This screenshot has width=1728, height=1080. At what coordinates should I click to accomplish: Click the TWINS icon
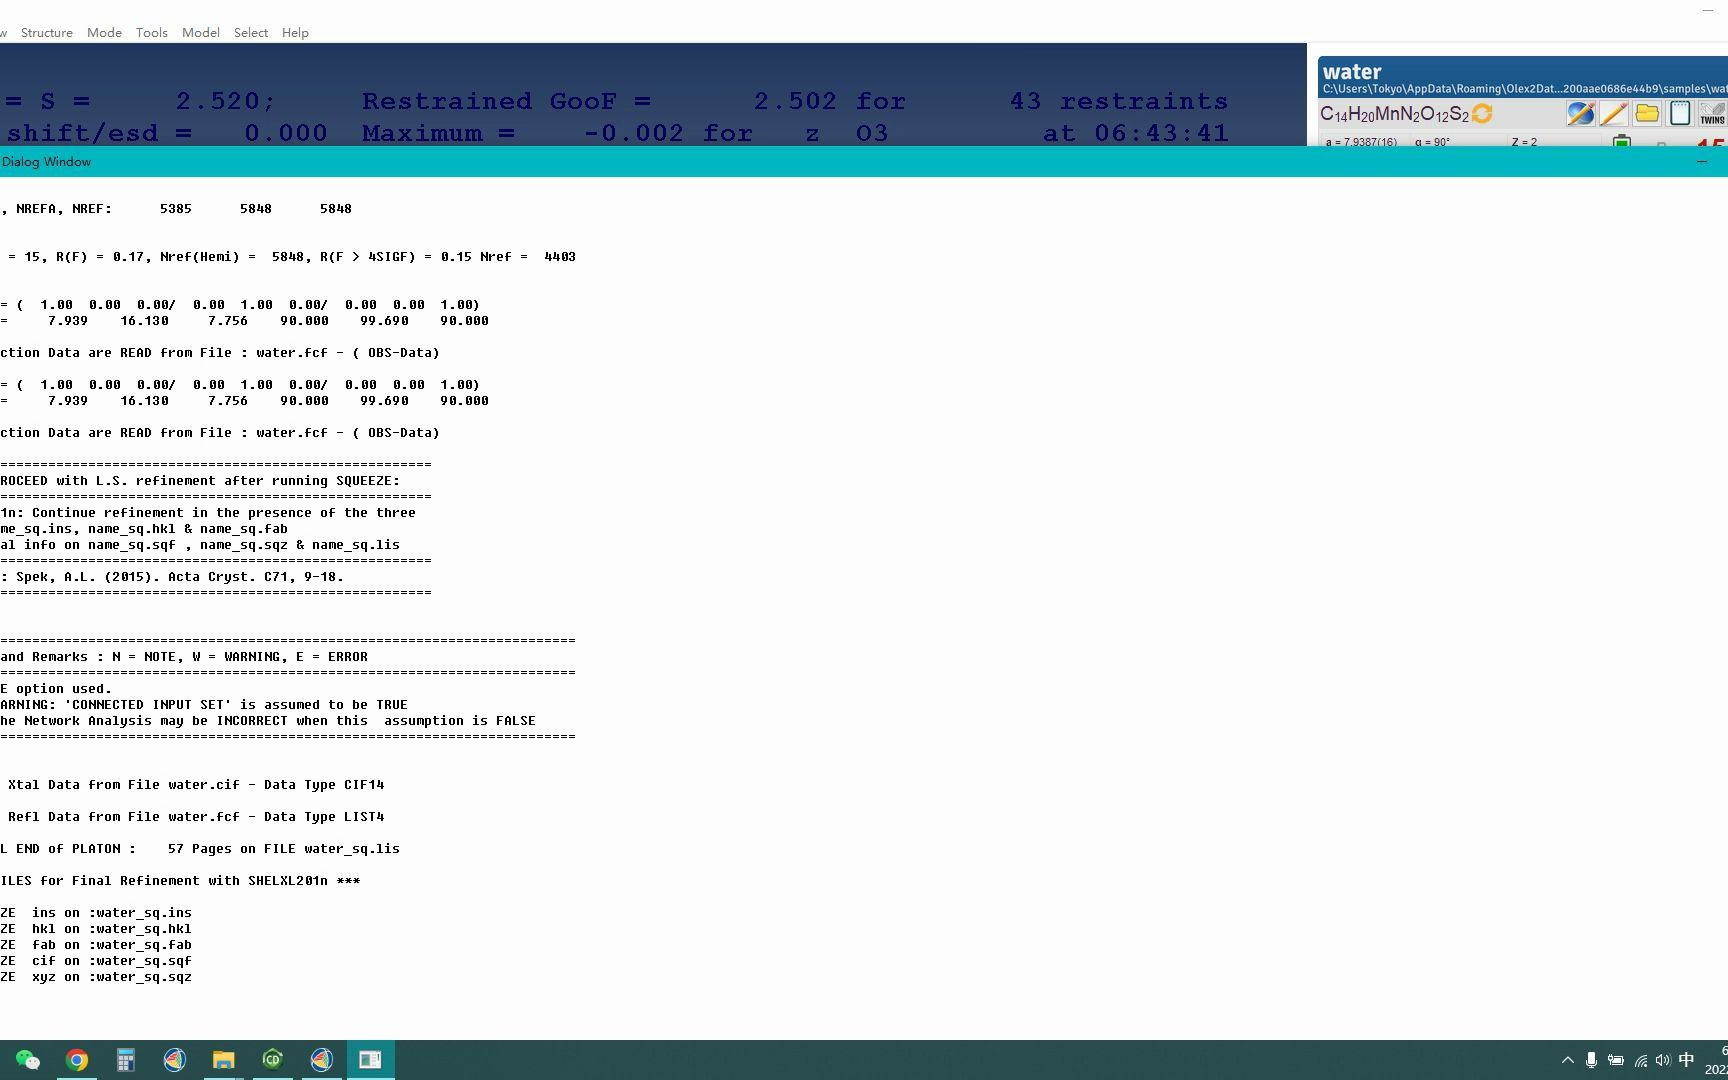[1713, 113]
